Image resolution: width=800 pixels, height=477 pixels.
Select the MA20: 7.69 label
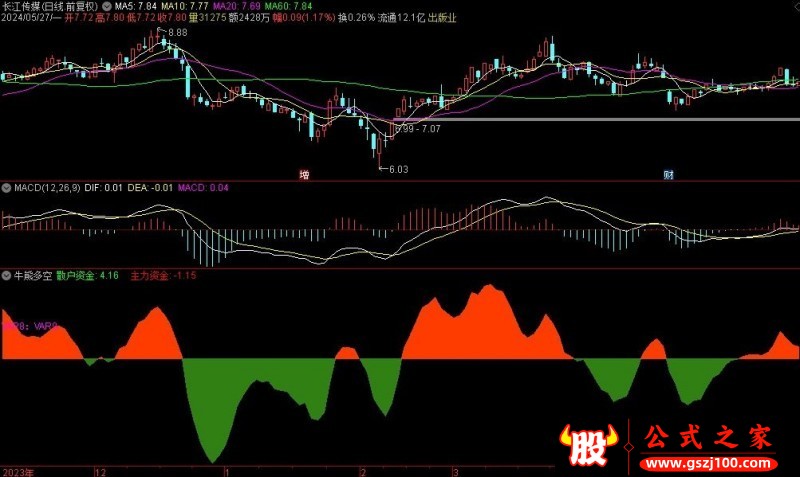[x=236, y=7]
